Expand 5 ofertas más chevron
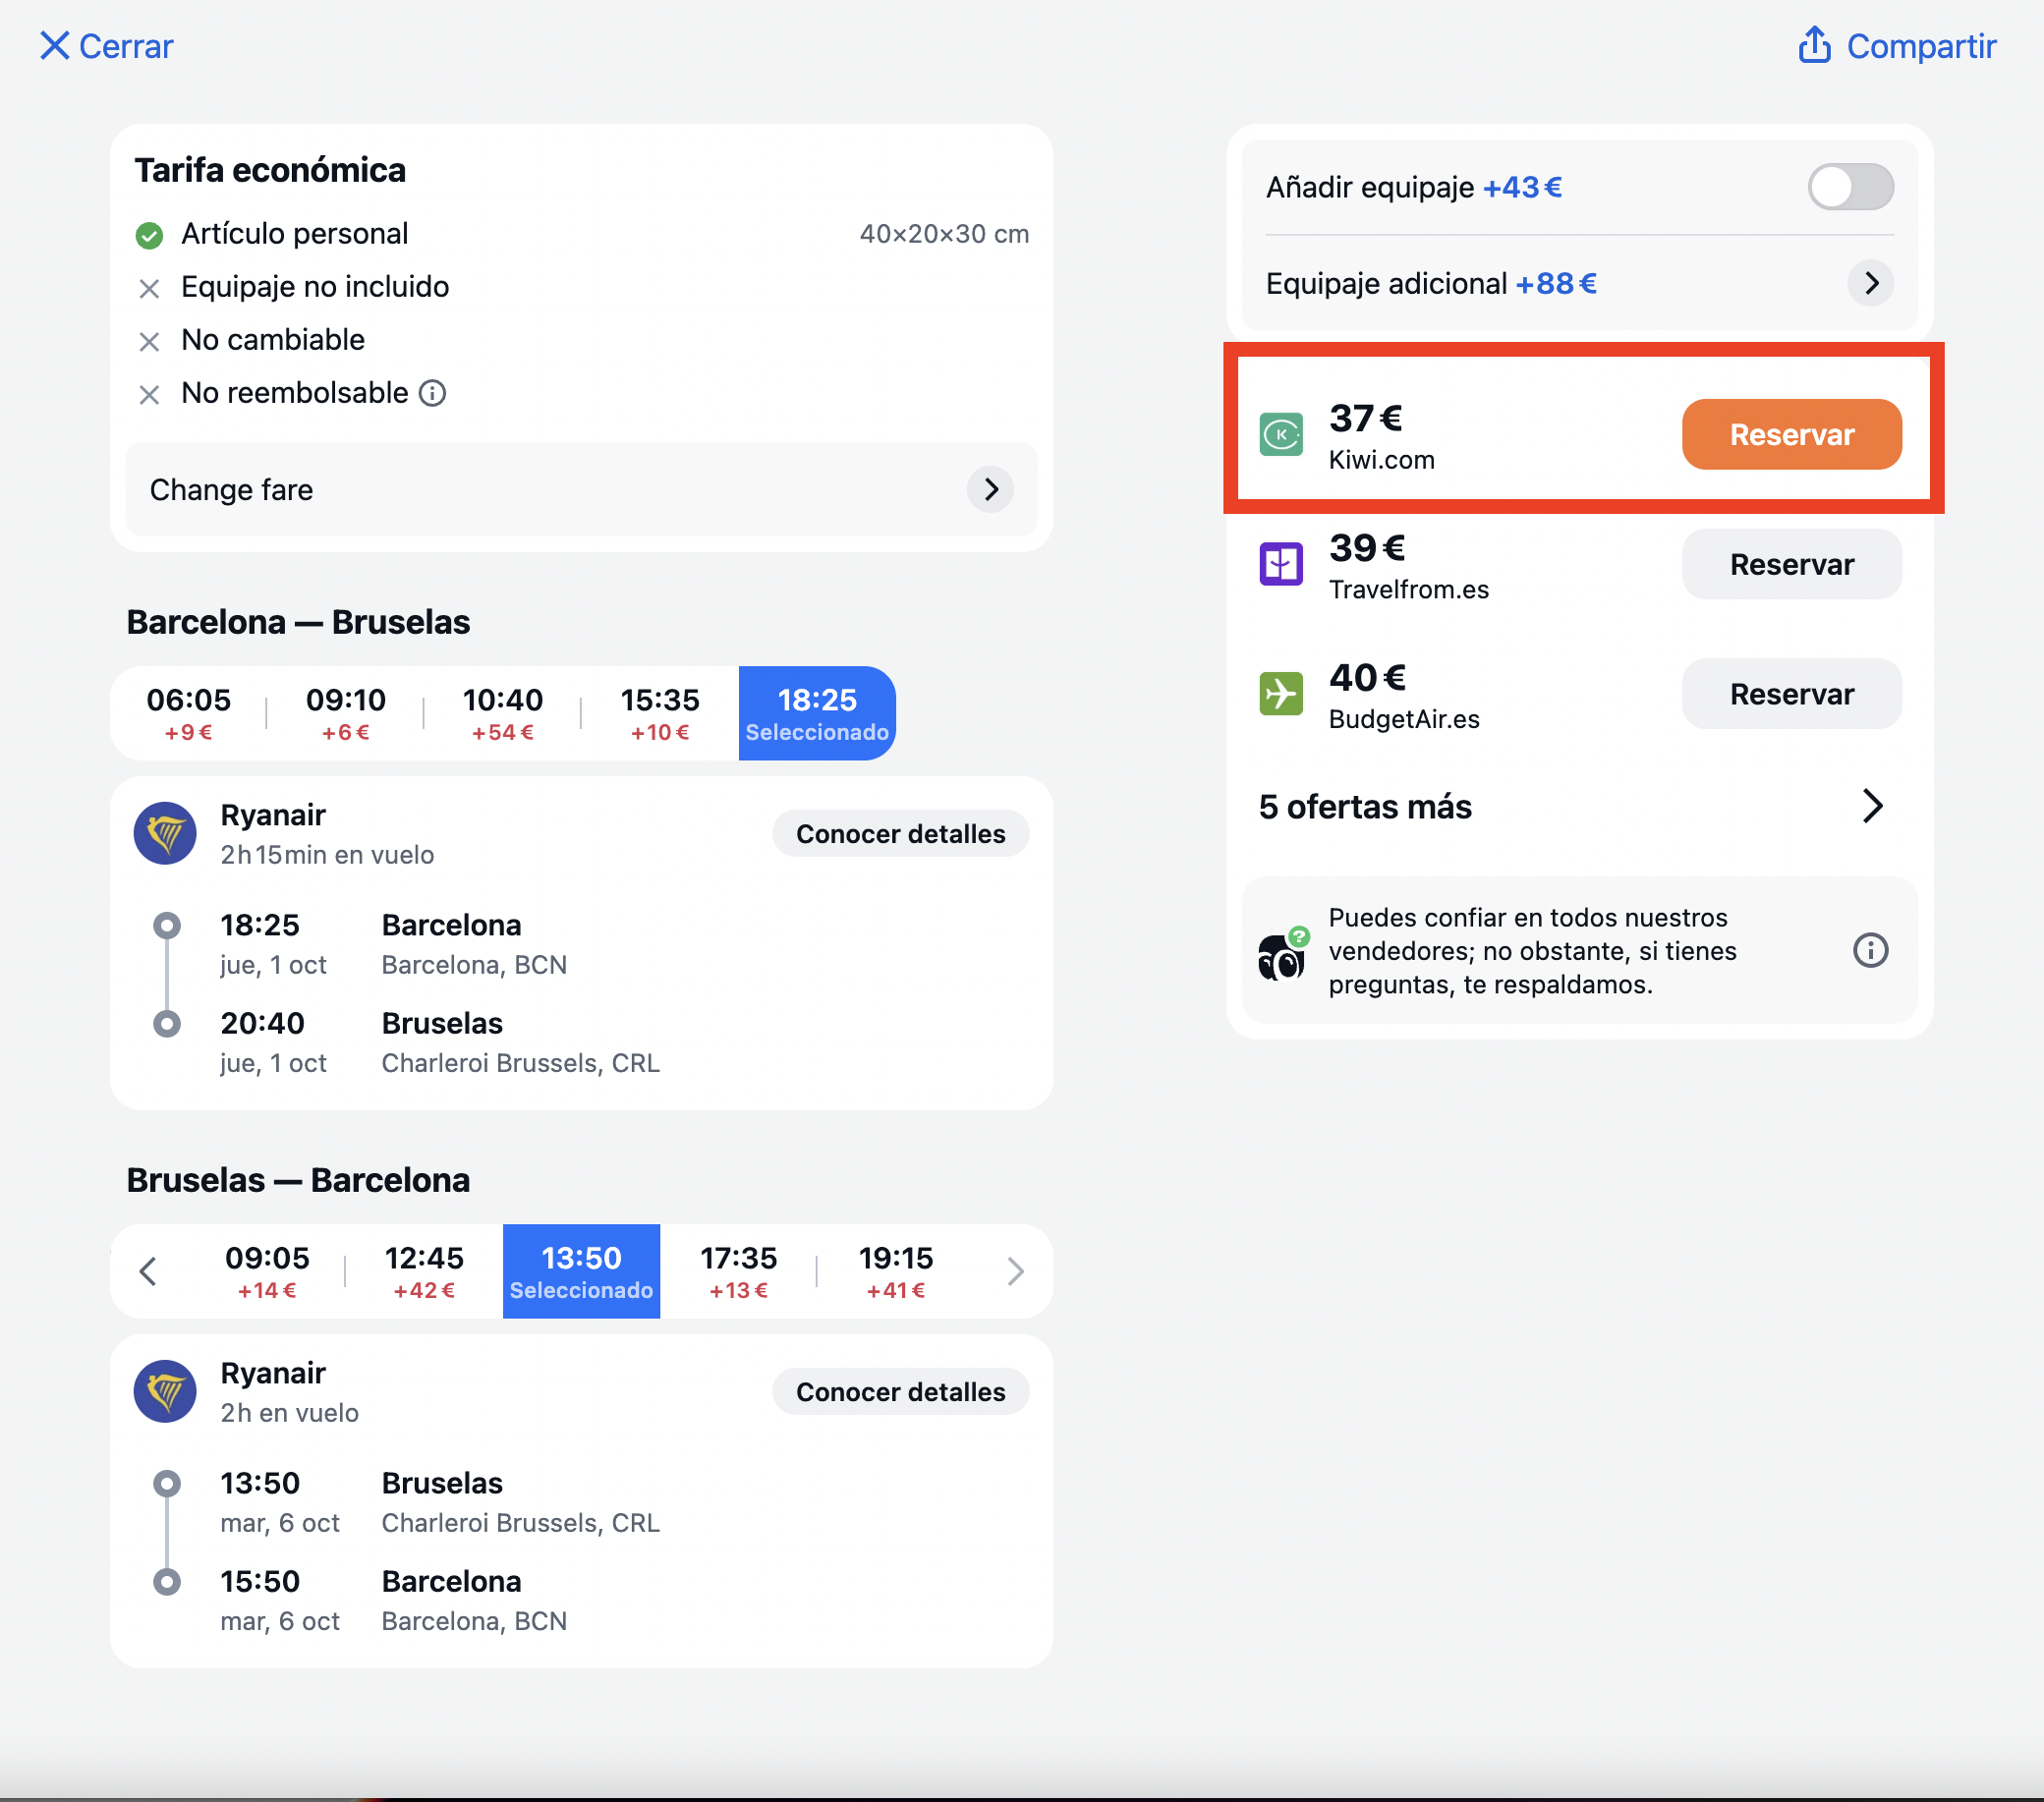 (1872, 806)
